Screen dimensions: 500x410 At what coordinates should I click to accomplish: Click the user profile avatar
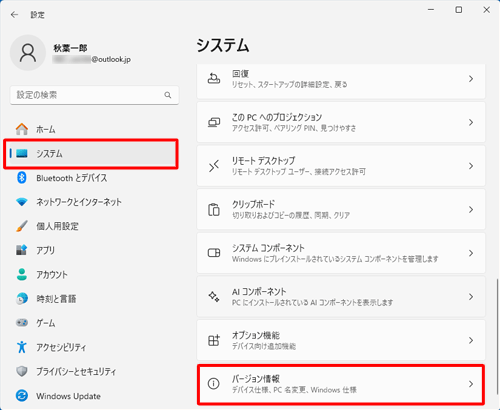pos(28,53)
